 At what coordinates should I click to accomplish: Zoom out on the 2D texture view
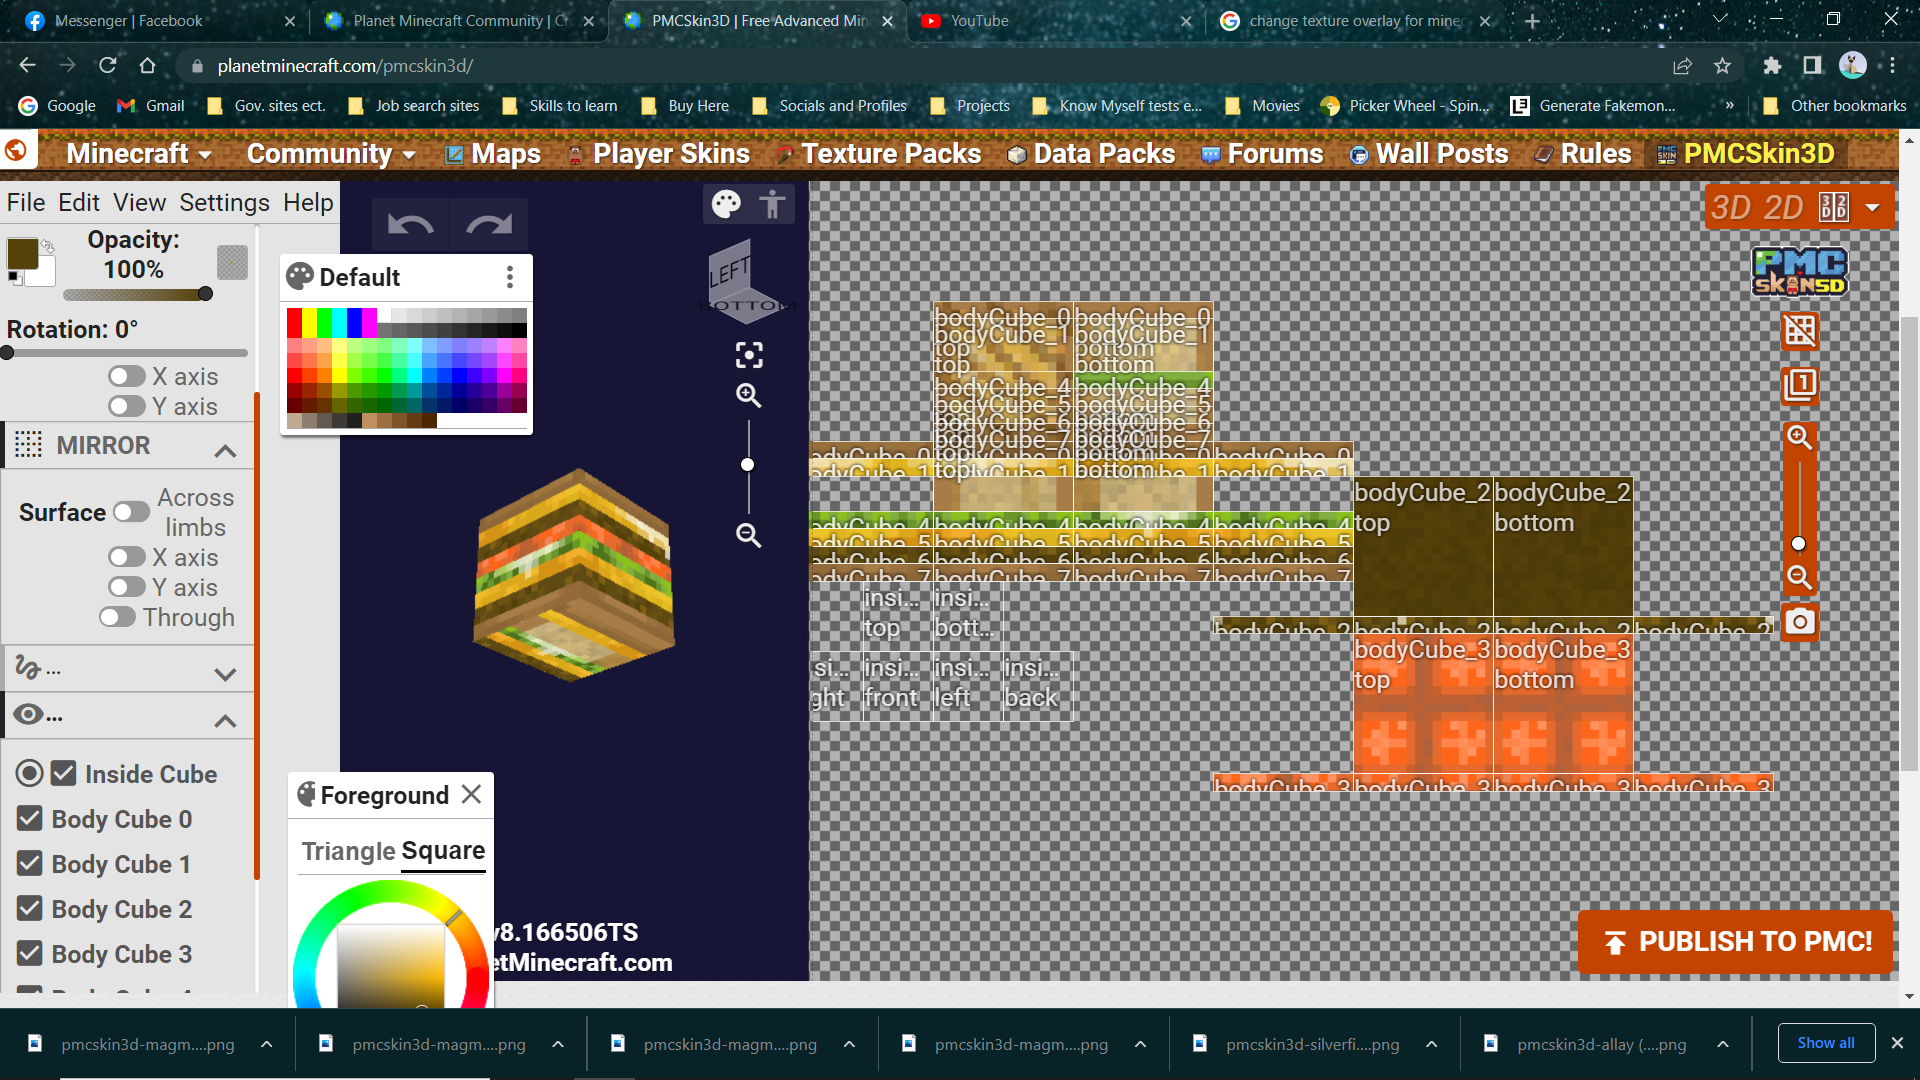1800,577
